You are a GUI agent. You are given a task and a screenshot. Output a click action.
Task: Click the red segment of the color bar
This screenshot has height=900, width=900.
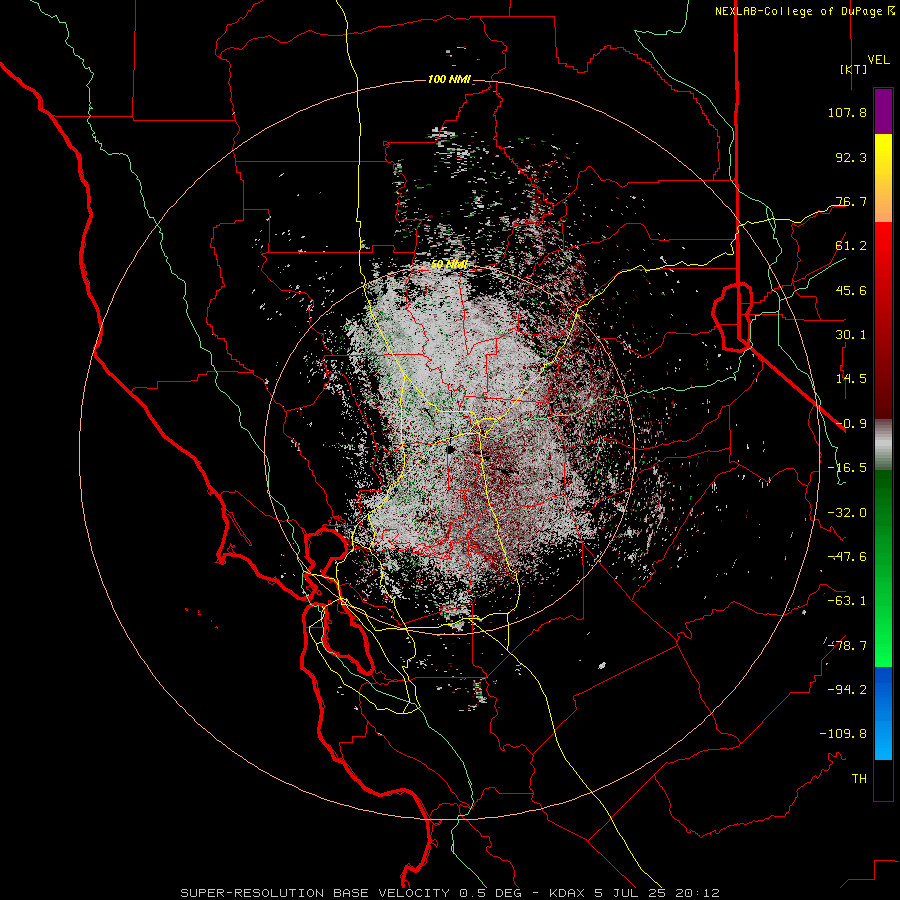883,320
